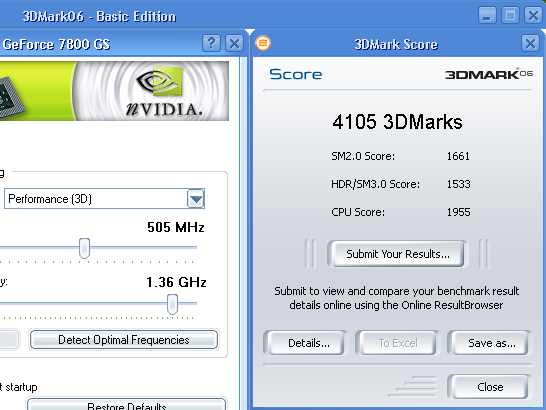Open the Performance (3D) dropdown
Viewport: 546px width, 410px height.
click(196, 199)
